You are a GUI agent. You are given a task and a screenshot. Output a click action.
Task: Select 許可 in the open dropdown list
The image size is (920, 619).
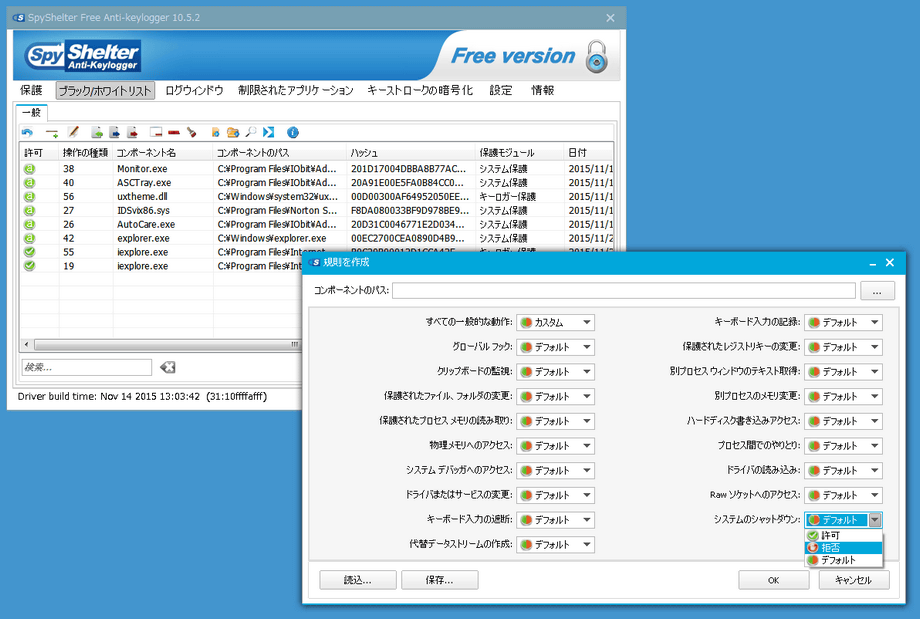click(x=843, y=535)
